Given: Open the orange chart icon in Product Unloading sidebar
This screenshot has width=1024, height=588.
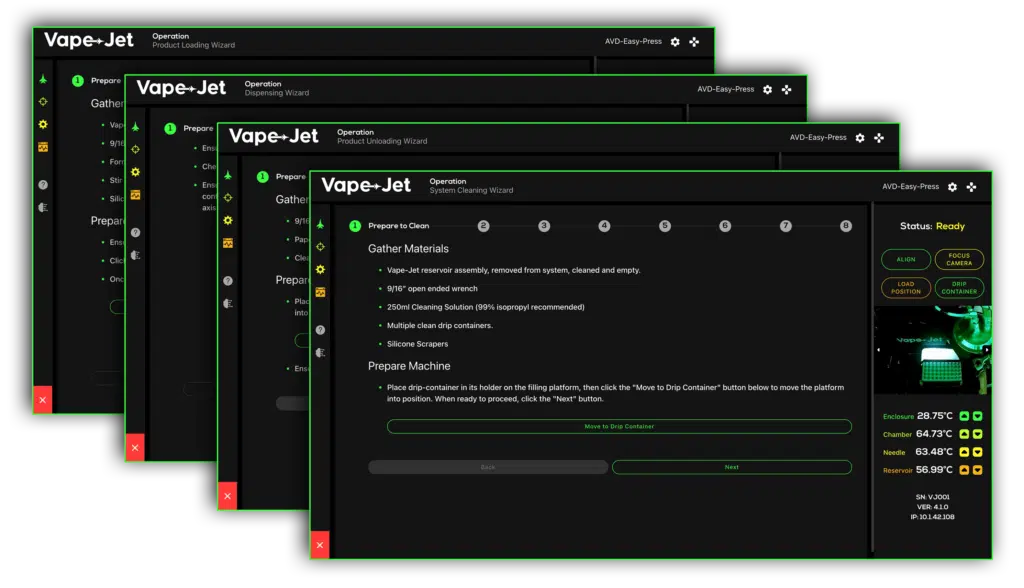Looking at the screenshot, I should (x=228, y=243).
